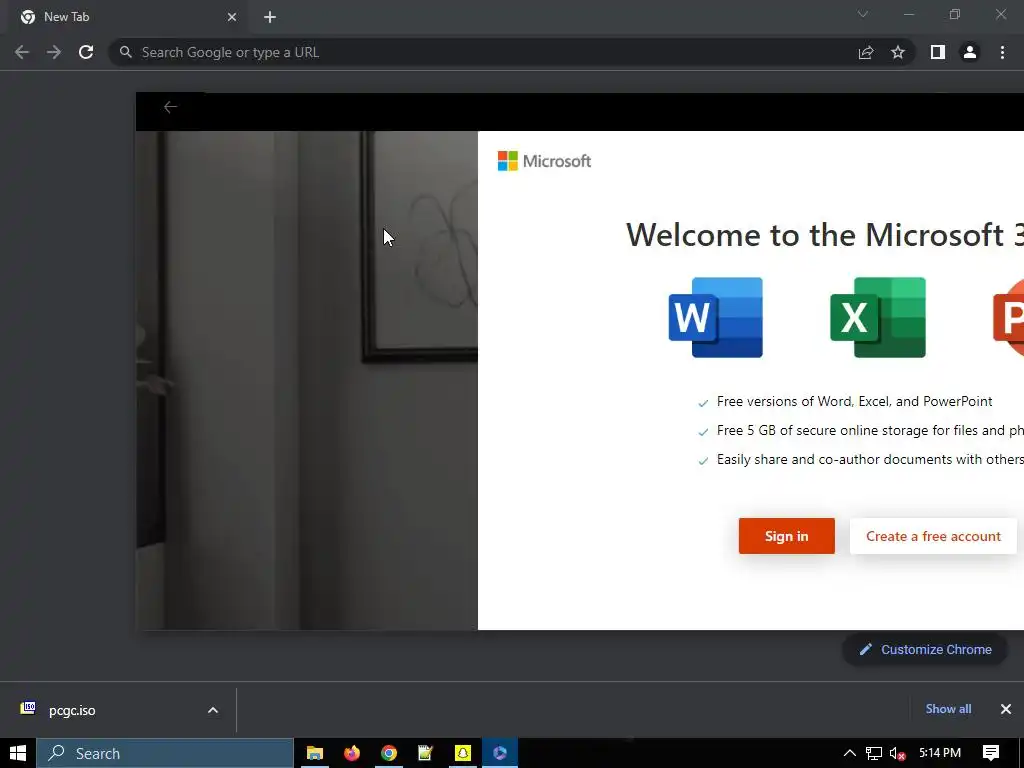Click the share this page icon
Image resolution: width=1024 pixels, height=768 pixels.
tap(866, 52)
